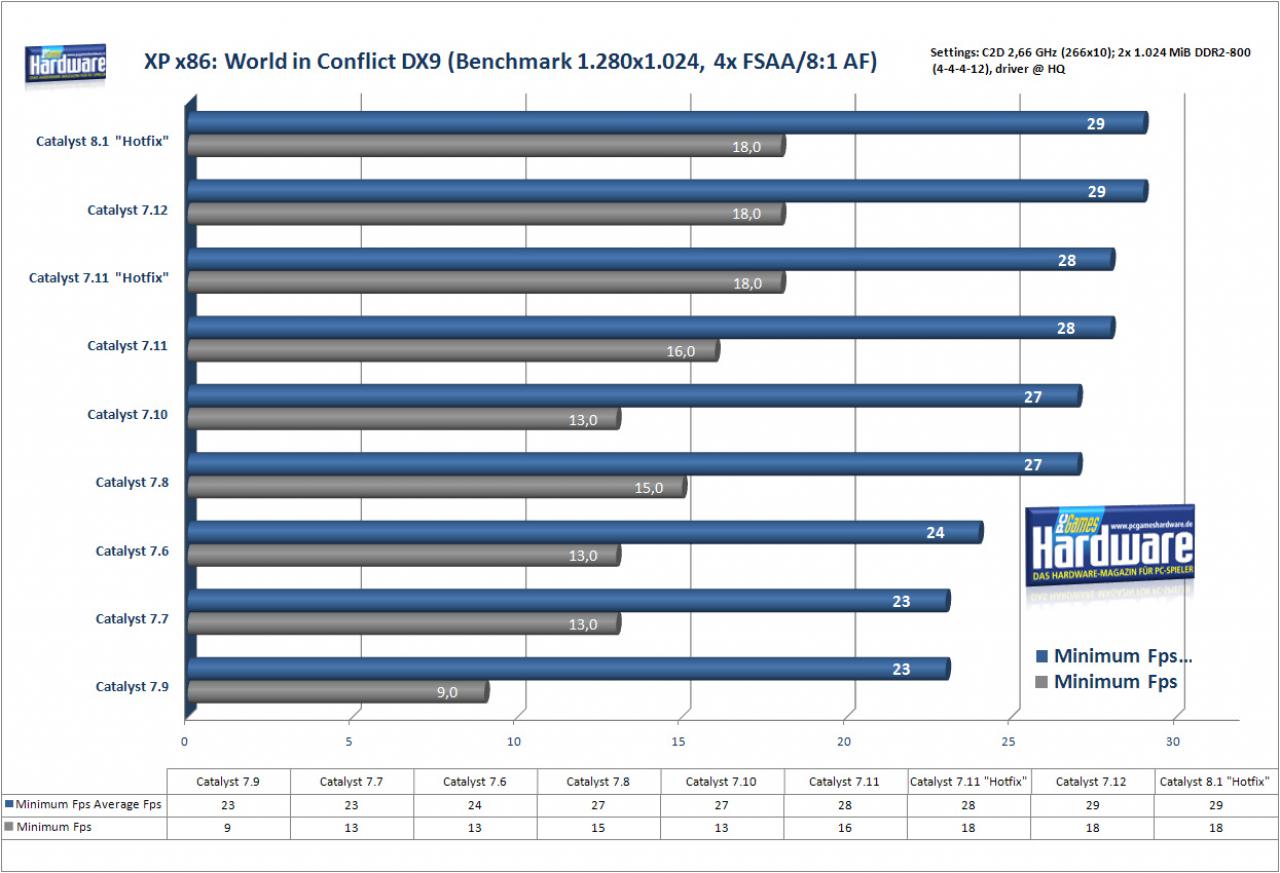The image size is (1280, 873).
Task: Click the table column header Catalyst 7.11 "Hotfix"
Action: [970, 781]
